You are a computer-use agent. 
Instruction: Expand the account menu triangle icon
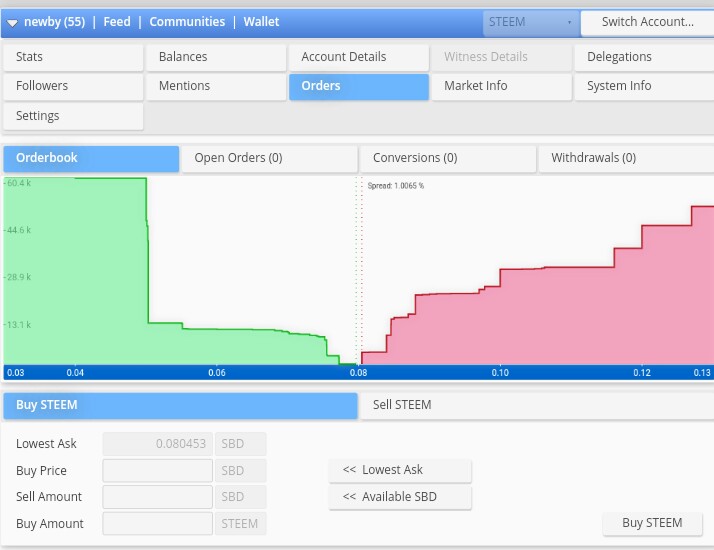(12, 23)
